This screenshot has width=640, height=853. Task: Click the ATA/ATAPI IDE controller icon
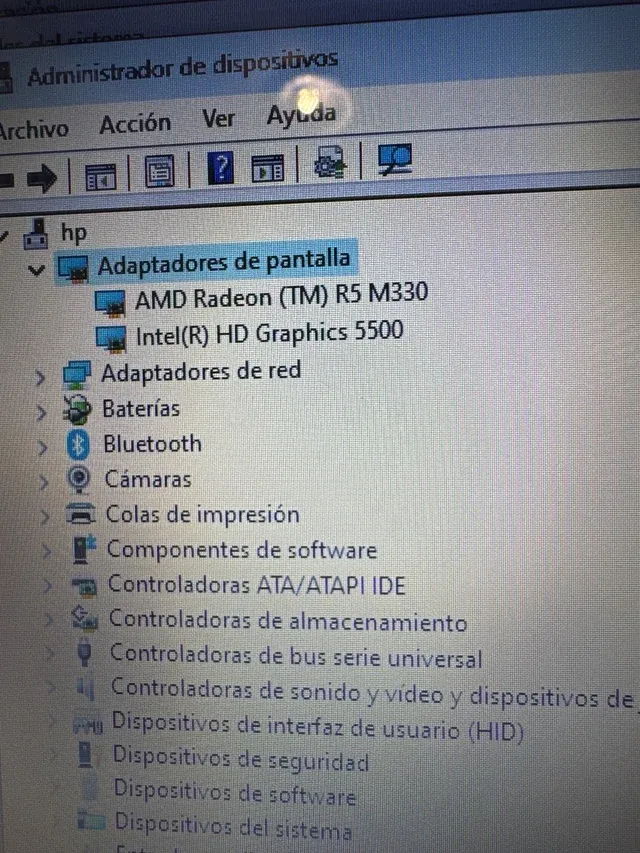(84, 586)
